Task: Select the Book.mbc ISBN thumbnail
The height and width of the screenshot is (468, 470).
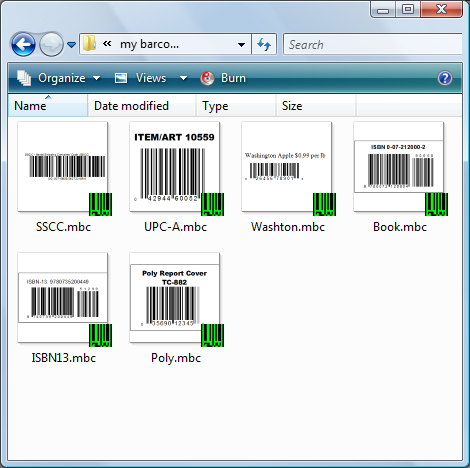Action: 399,167
